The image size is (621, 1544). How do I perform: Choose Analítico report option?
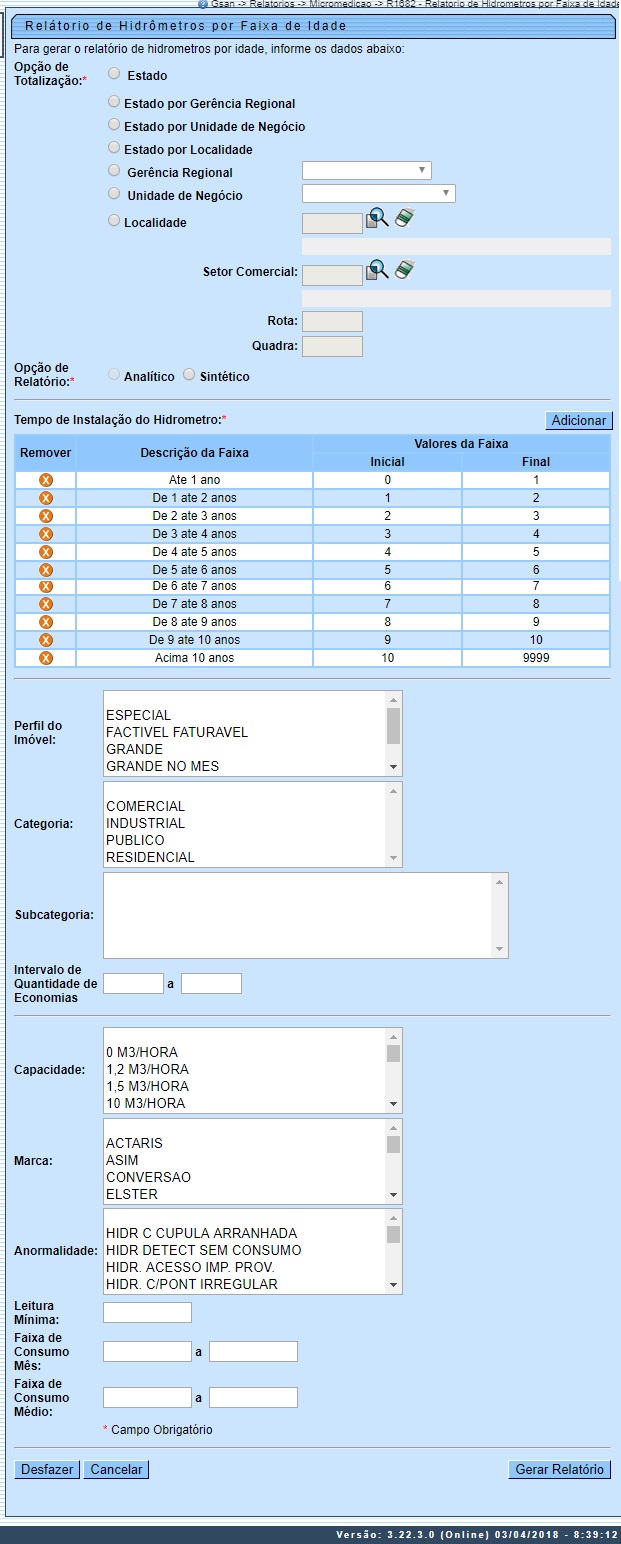click(114, 374)
